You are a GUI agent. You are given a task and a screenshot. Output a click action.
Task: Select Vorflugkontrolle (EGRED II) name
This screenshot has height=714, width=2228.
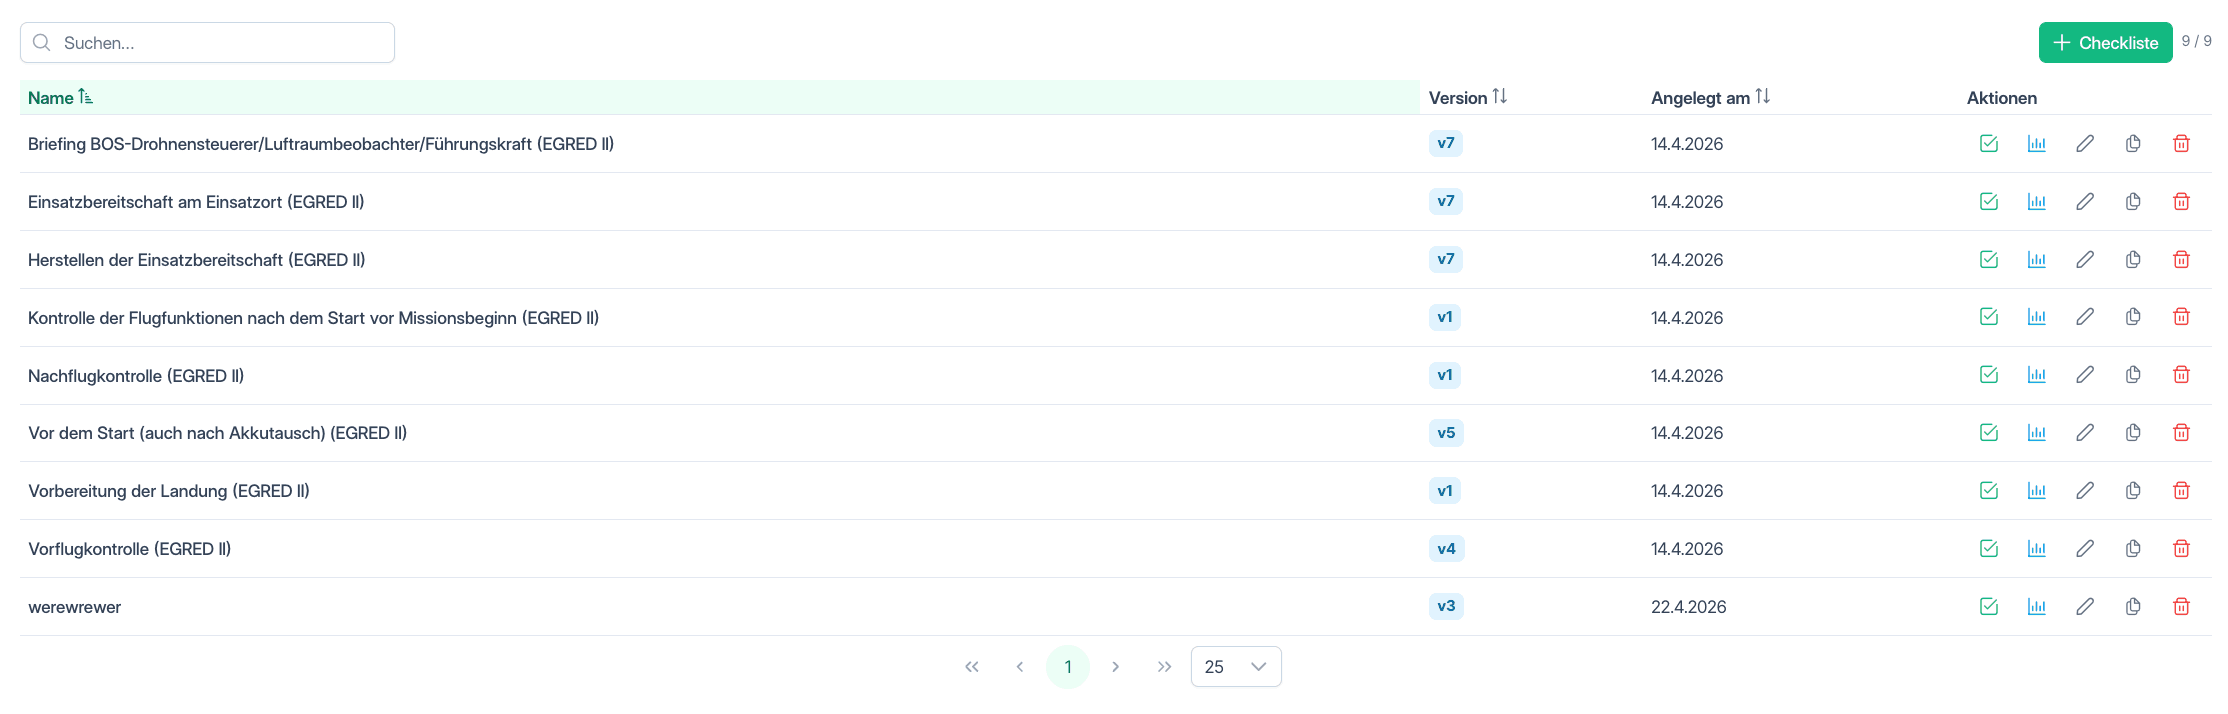point(129,549)
